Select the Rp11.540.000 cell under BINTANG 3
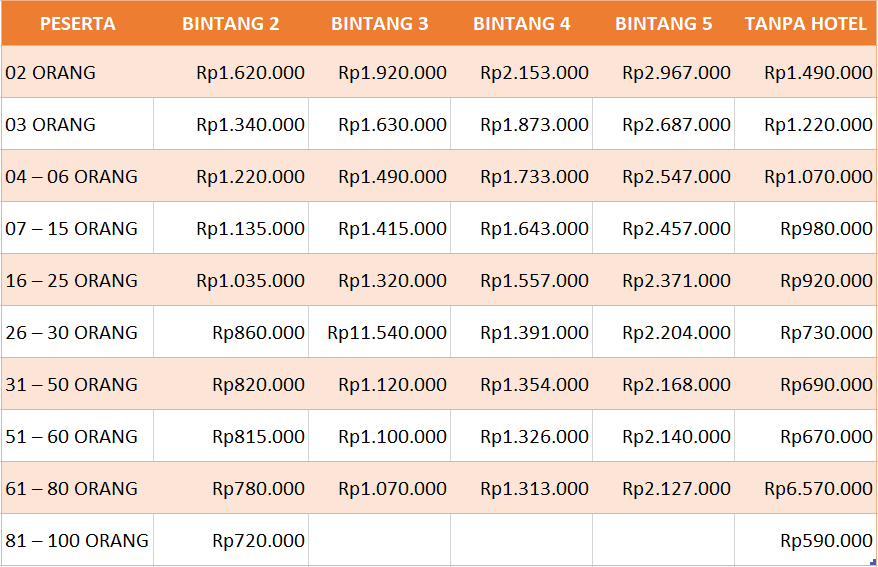The image size is (878, 567). (x=387, y=332)
